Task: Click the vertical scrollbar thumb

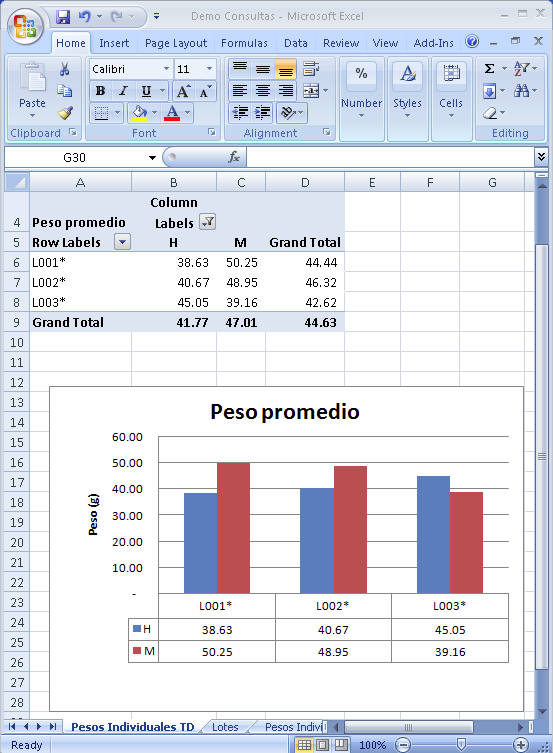Action: click(x=541, y=456)
